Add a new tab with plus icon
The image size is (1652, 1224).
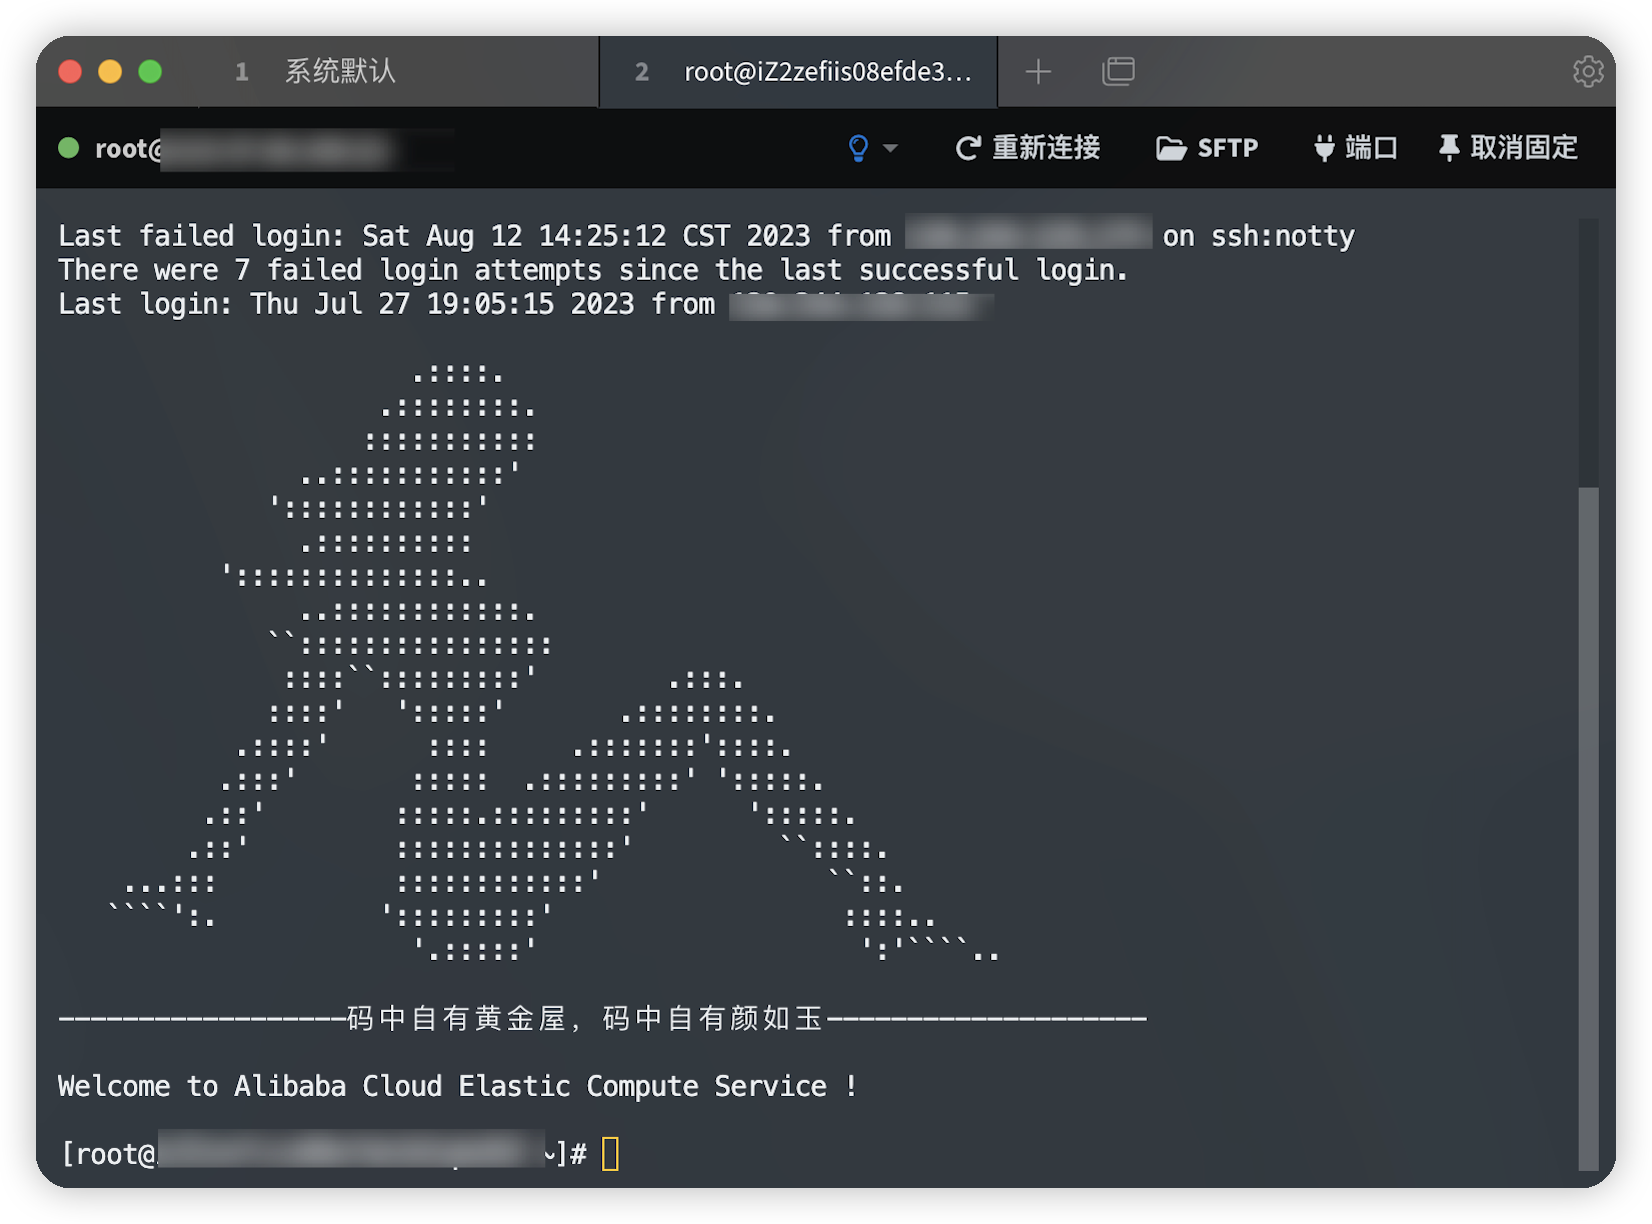pos(1038,71)
